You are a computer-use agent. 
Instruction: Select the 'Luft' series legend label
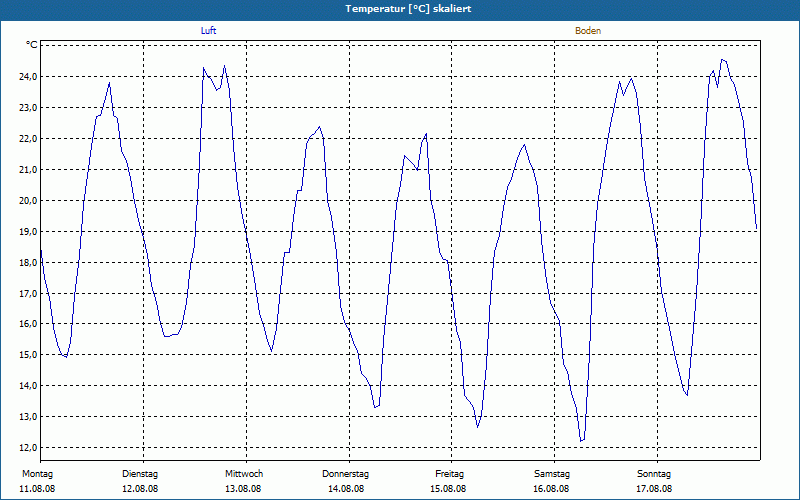[208, 31]
